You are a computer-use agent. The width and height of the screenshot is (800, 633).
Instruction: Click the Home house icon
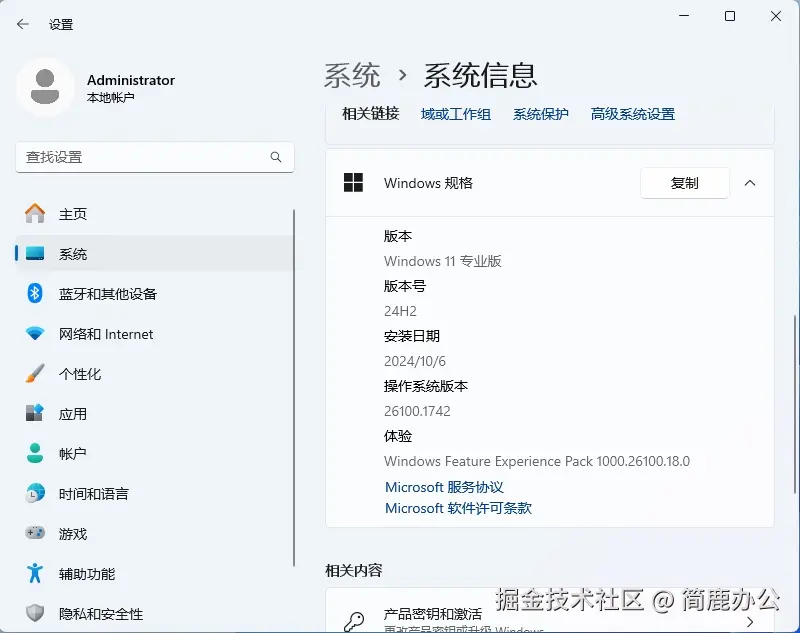click(x=35, y=213)
